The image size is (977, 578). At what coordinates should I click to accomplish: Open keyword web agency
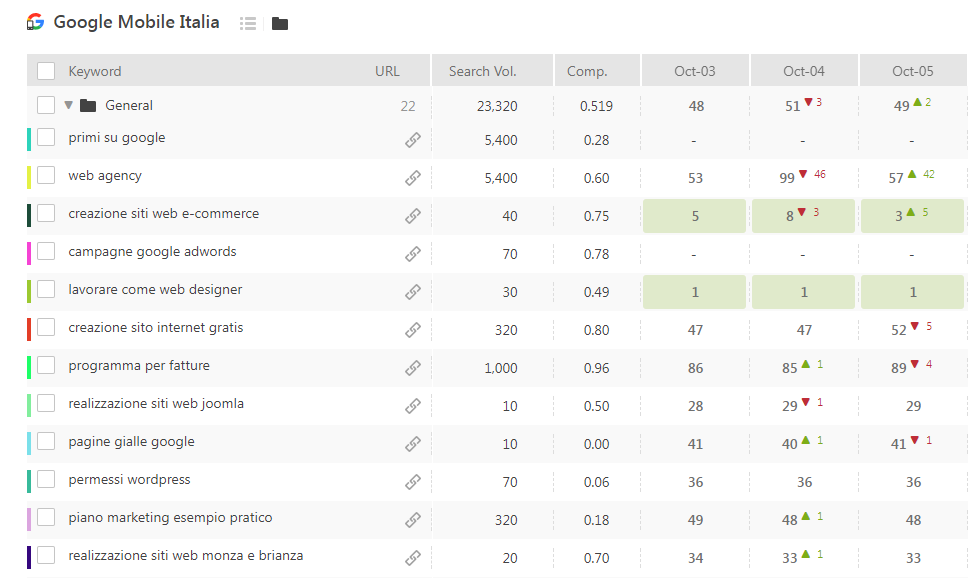point(105,176)
